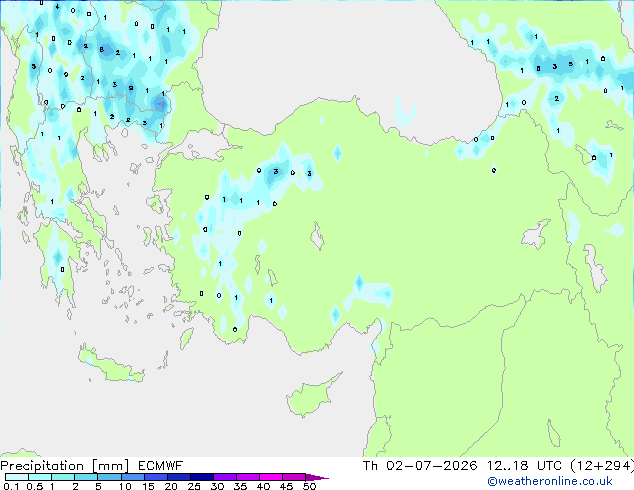
Task: Click the '0.1' legend scale label
Action: 11,486
